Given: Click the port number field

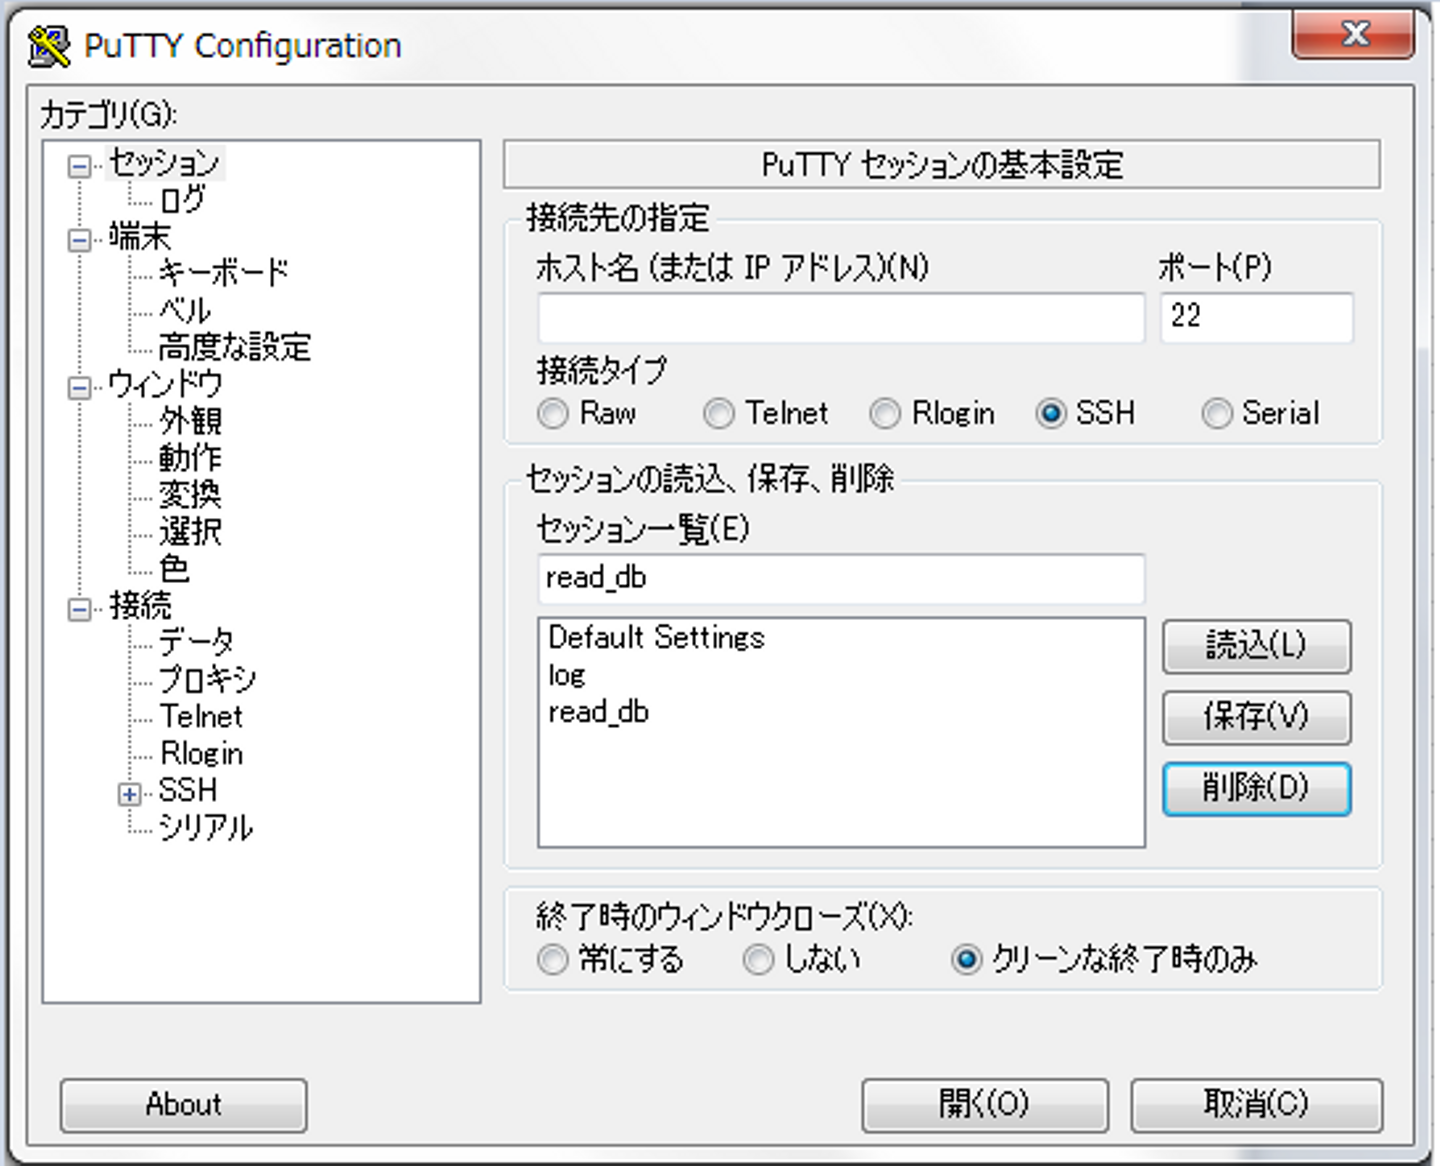Looking at the screenshot, I should click(1257, 318).
